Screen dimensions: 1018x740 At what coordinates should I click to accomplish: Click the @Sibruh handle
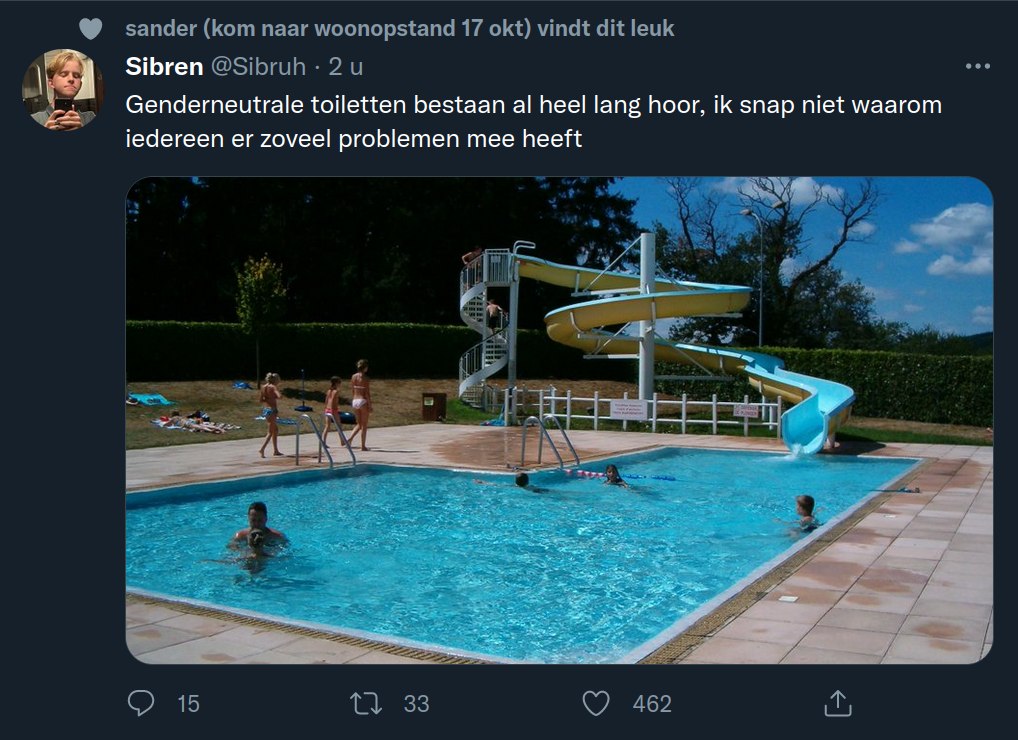(259, 66)
